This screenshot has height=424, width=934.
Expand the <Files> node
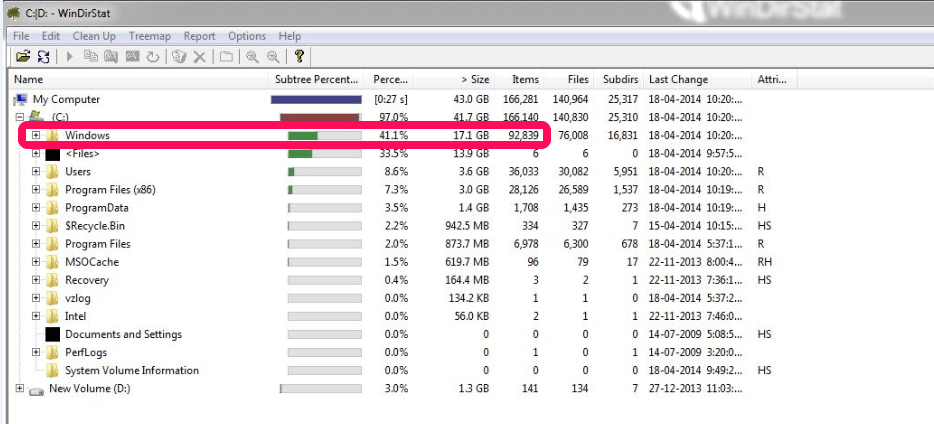pyautogui.click(x=36, y=154)
